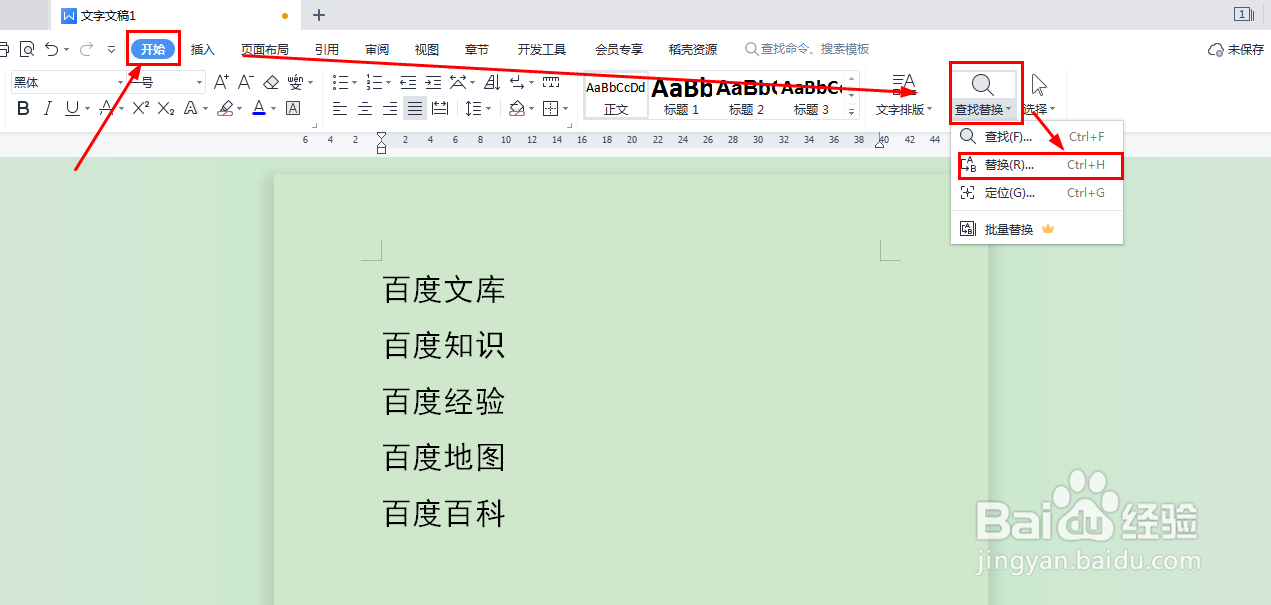Switch to the 开始 ribbon tab
This screenshot has height=605, width=1271.
153,49
